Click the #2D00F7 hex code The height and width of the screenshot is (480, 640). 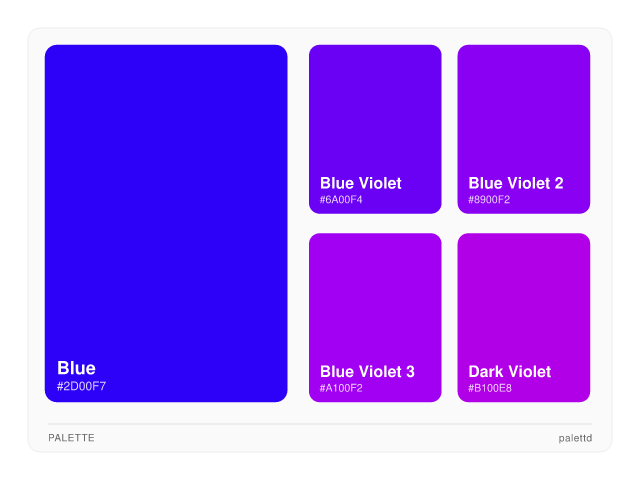tap(81, 386)
